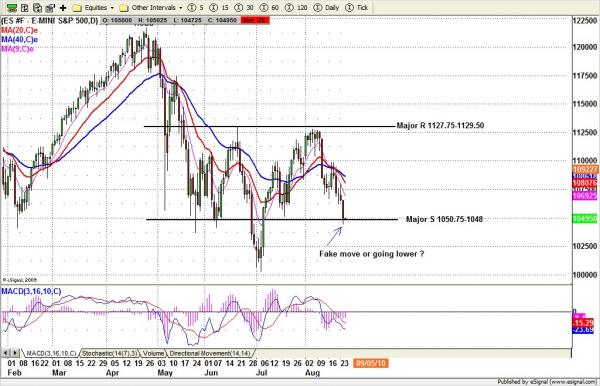Click the green monitor icon in toolbar

(11, 7)
